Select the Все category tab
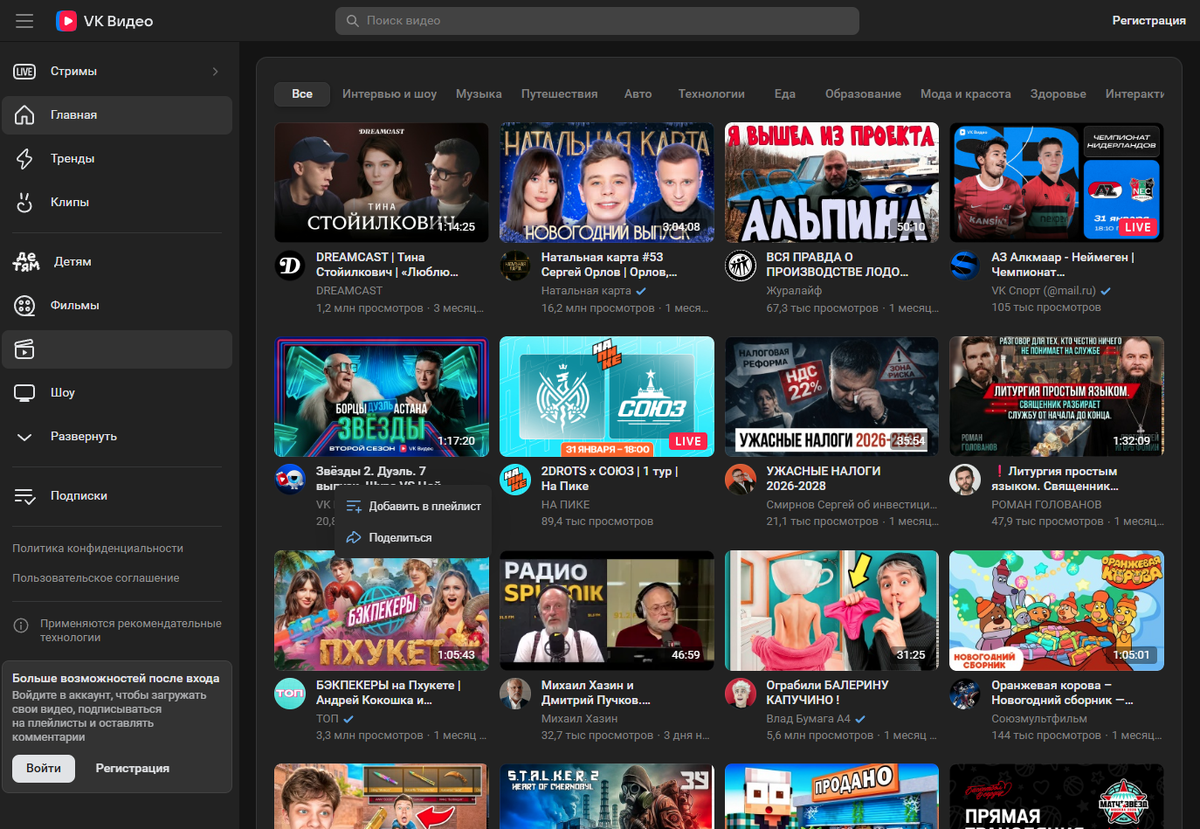This screenshot has height=829, width=1200. 302,94
